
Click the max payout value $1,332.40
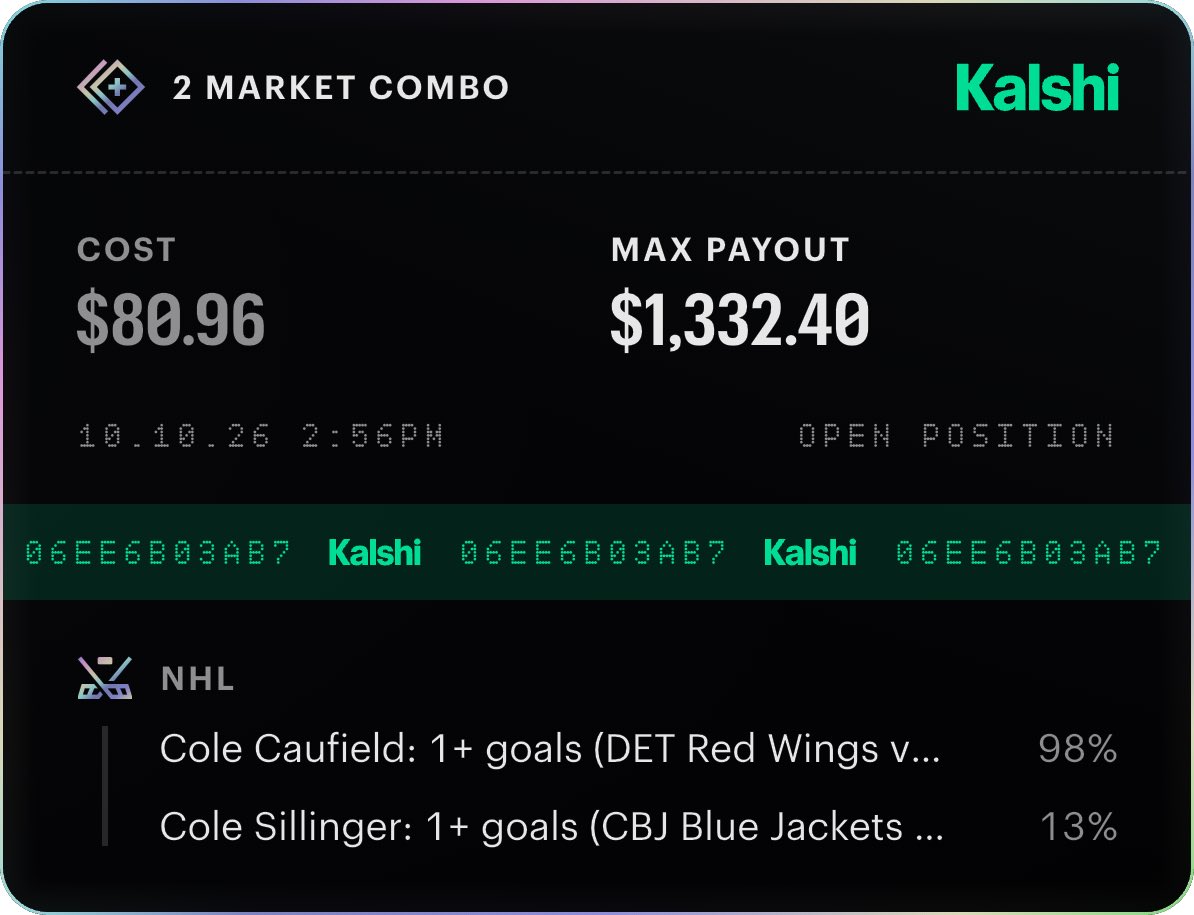click(x=739, y=319)
